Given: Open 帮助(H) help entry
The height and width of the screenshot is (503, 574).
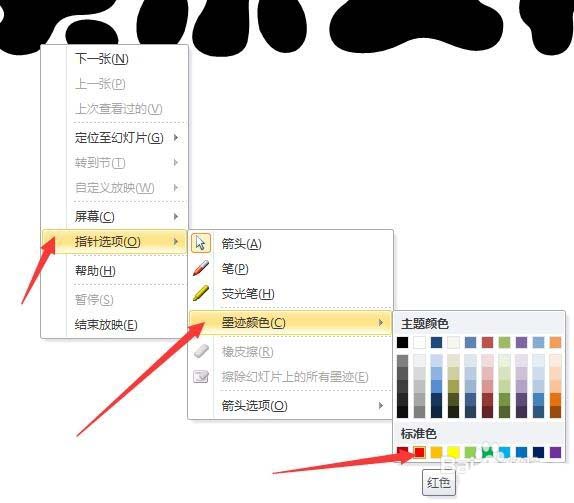Looking at the screenshot, I should pyautogui.click(x=115, y=271).
